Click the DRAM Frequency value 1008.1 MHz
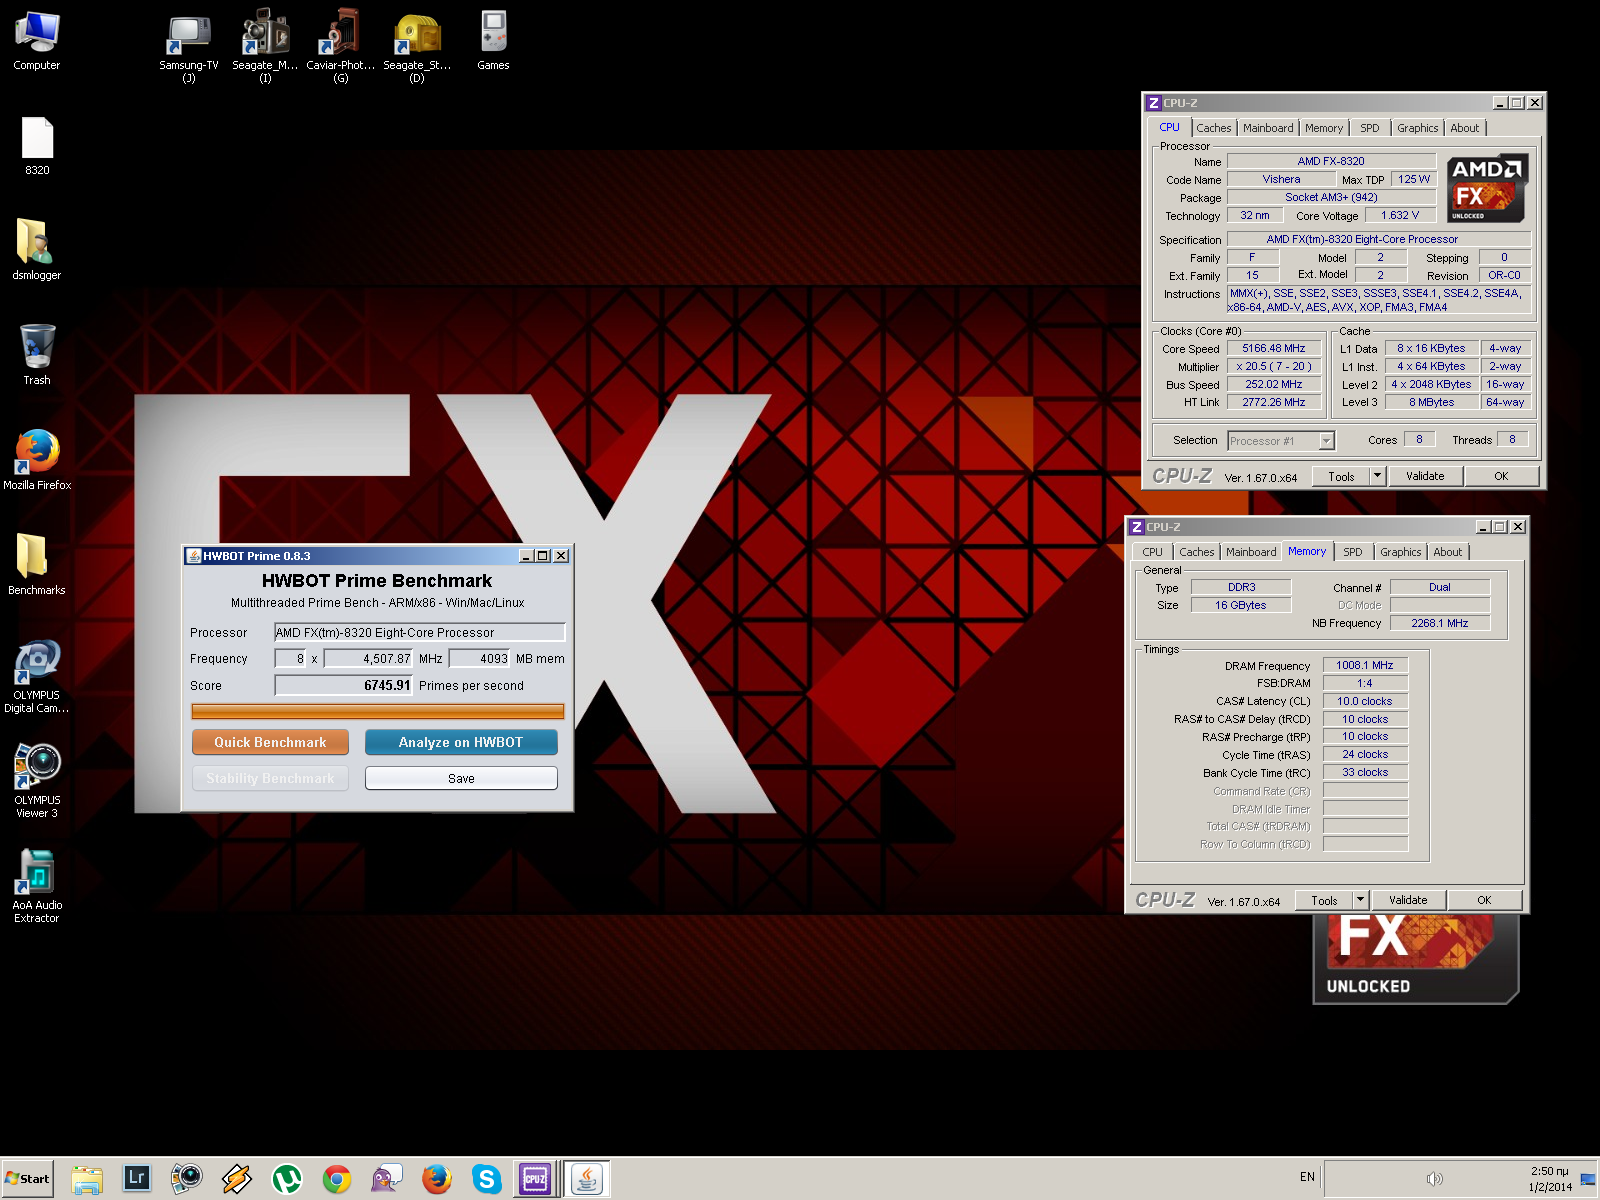Viewport: 1600px width, 1200px height. [x=1365, y=665]
